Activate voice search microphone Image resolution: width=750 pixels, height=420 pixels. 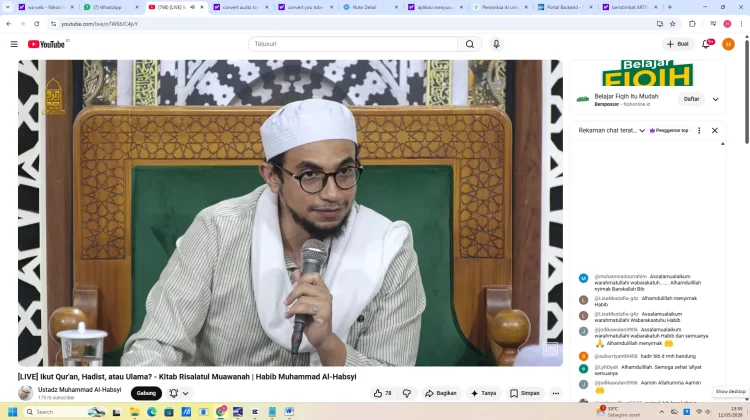click(496, 44)
